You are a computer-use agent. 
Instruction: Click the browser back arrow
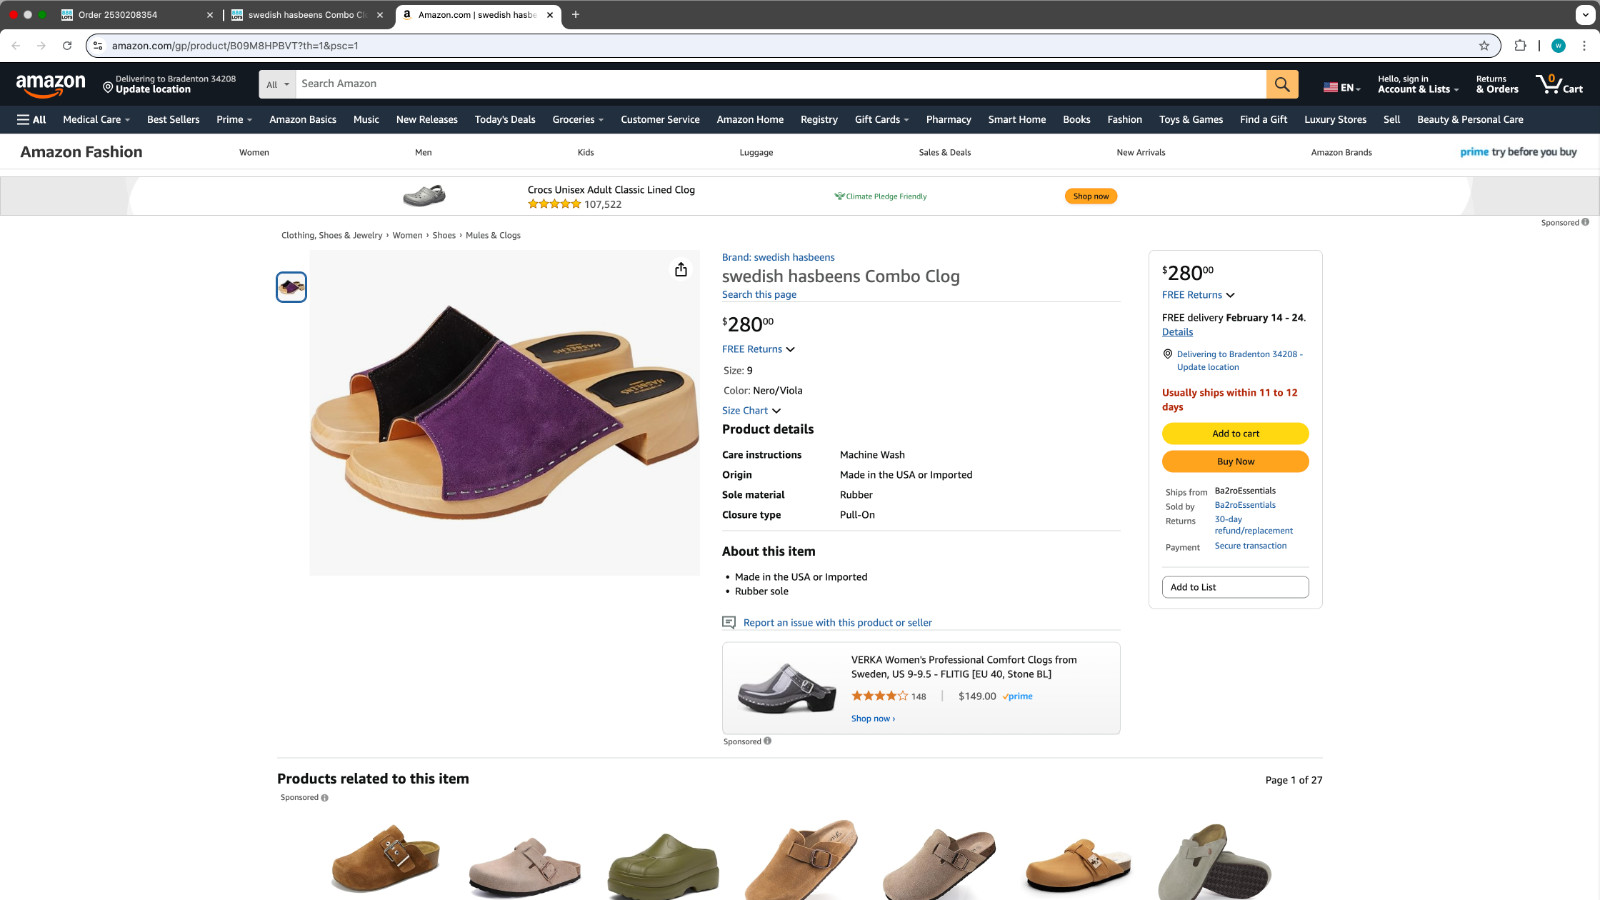click(x=16, y=45)
